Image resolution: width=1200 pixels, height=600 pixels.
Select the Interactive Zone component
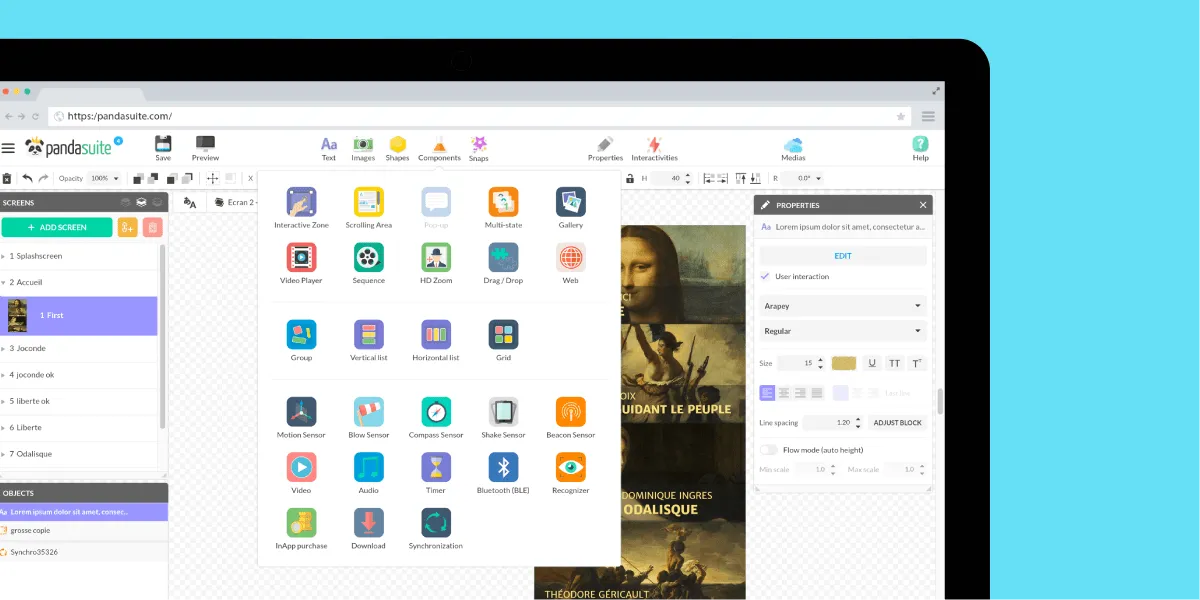[x=301, y=203]
